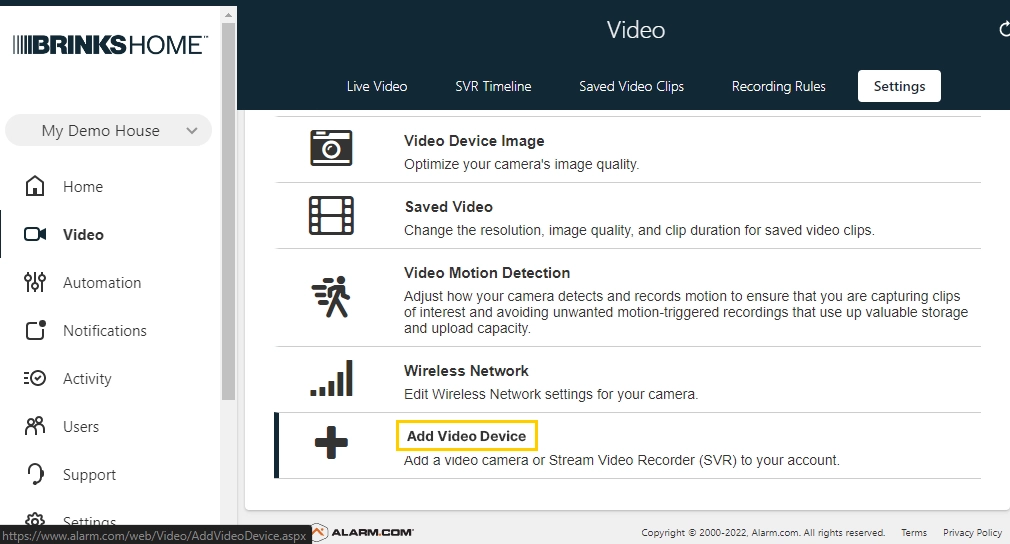
Task: Open the My Demo House dropdown
Action: tap(108, 131)
